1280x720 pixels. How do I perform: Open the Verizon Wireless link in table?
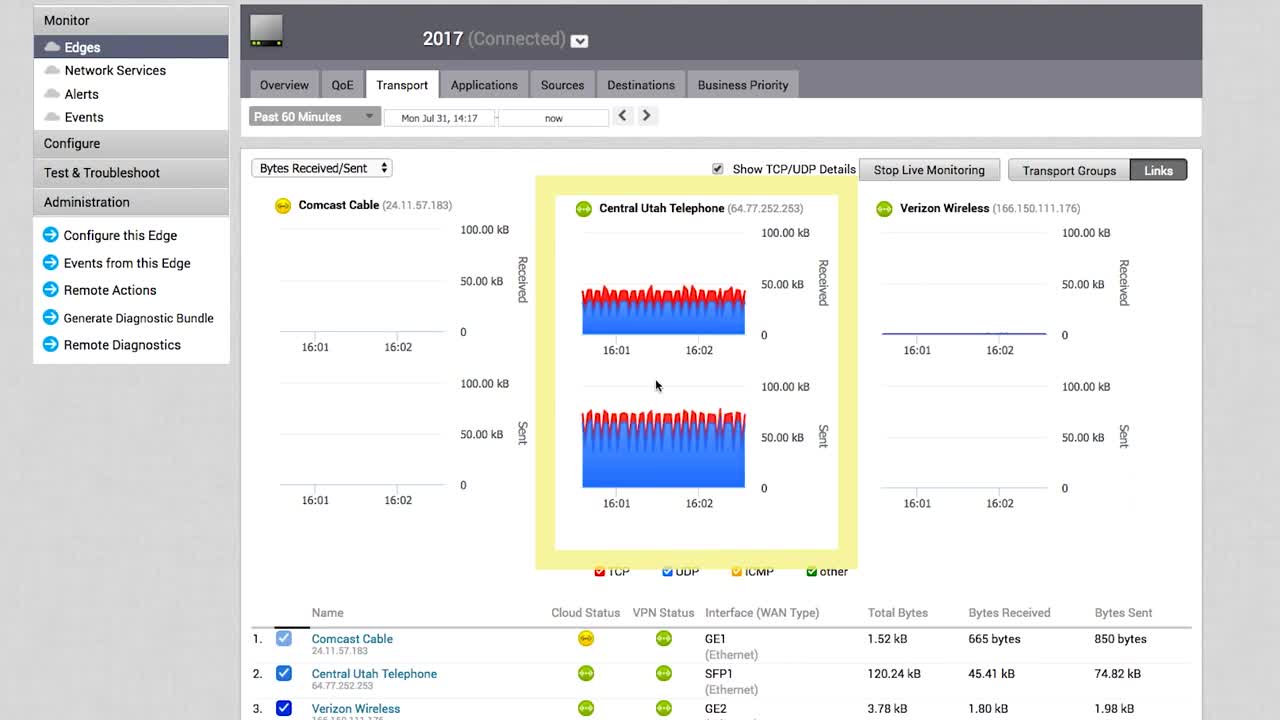pyautogui.click(x=355, y=709)
